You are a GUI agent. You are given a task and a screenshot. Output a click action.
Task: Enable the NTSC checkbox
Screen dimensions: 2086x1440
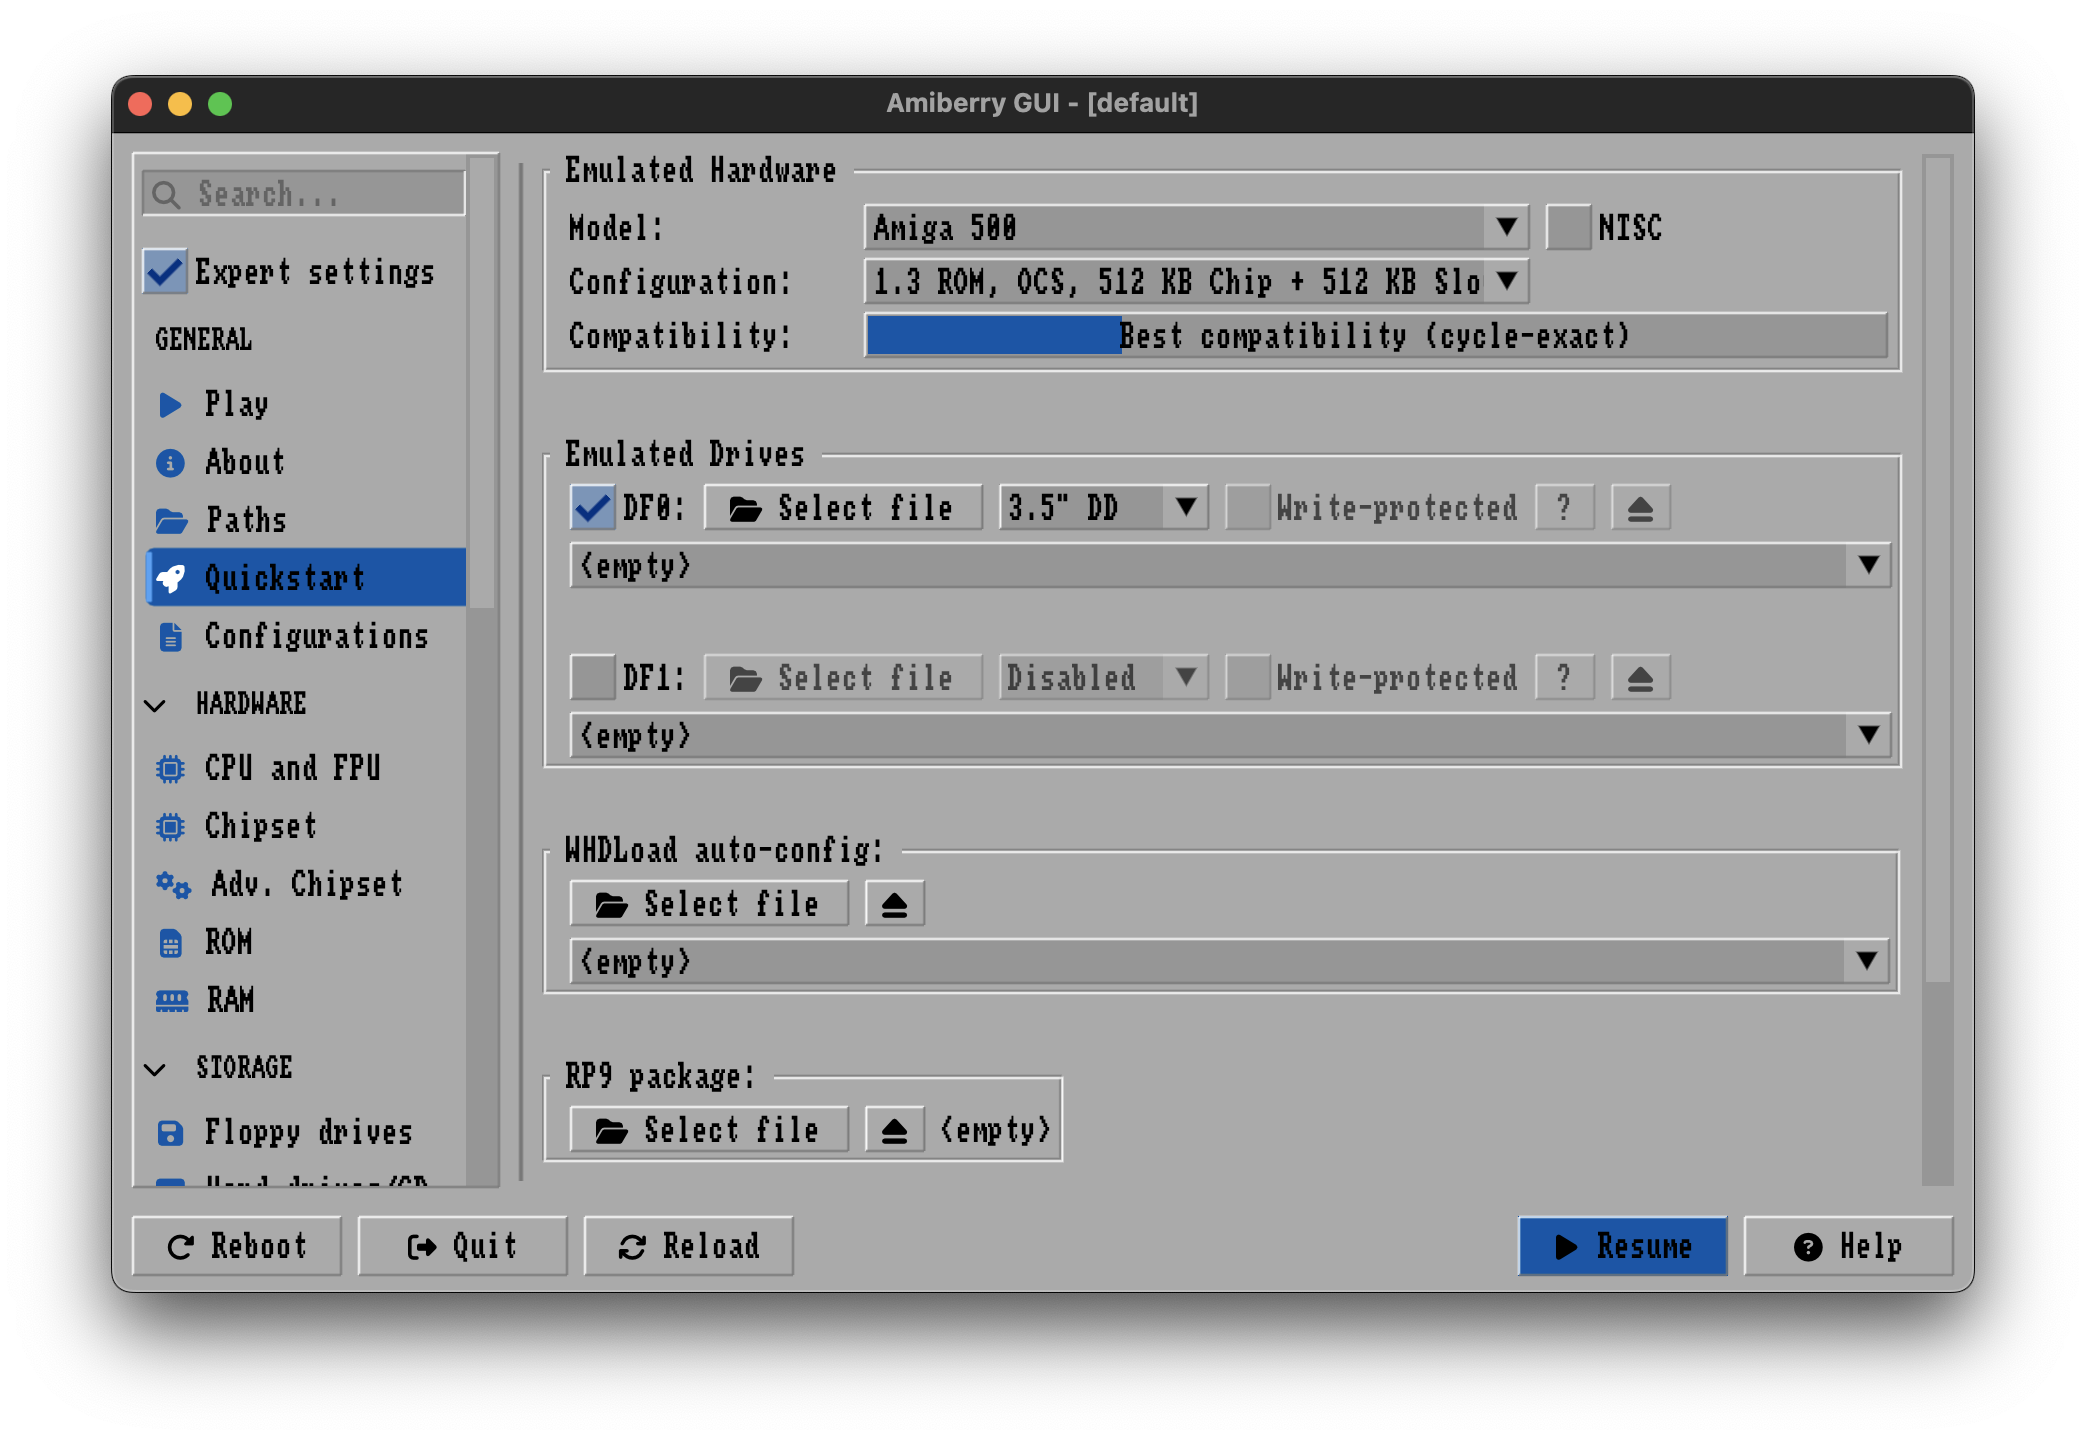(1568, 228)
